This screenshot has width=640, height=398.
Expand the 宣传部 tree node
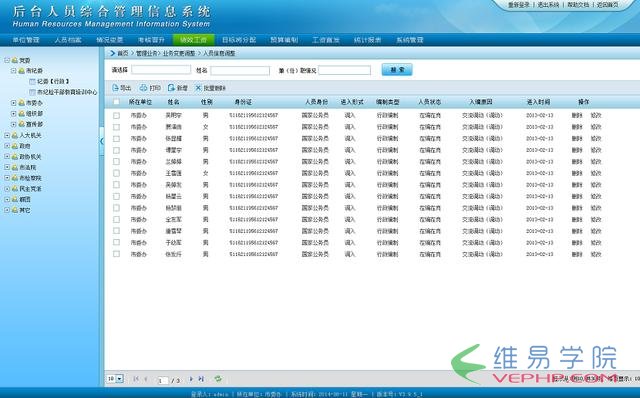click(13, 124)
